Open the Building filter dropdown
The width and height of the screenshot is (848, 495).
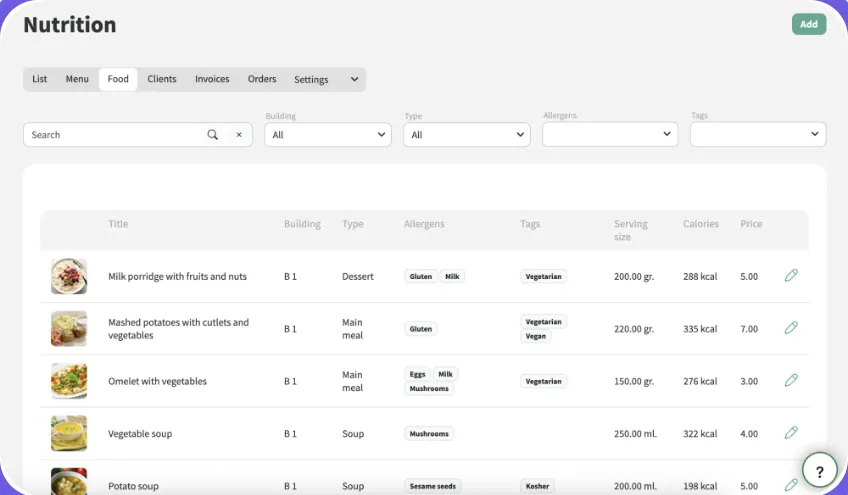click(x=328, y=135)
